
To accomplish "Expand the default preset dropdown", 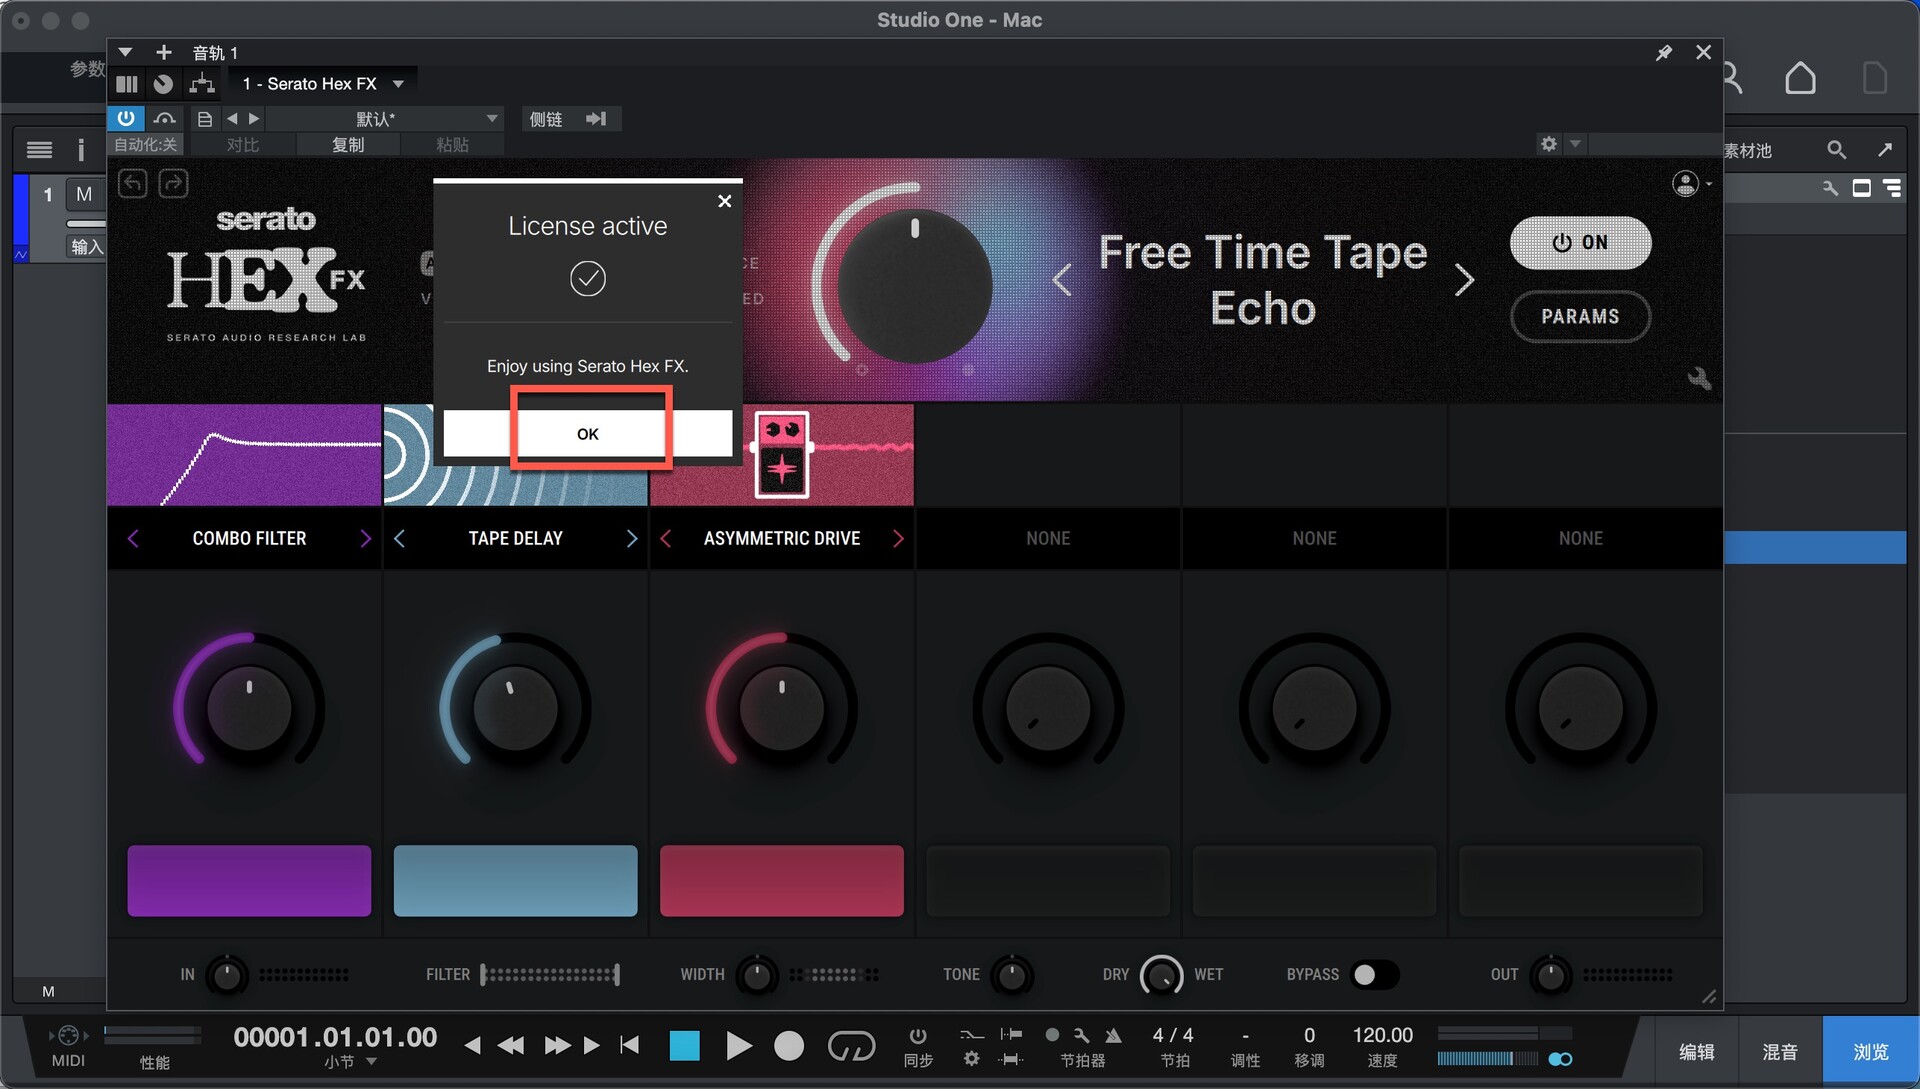I will [491, 118].
